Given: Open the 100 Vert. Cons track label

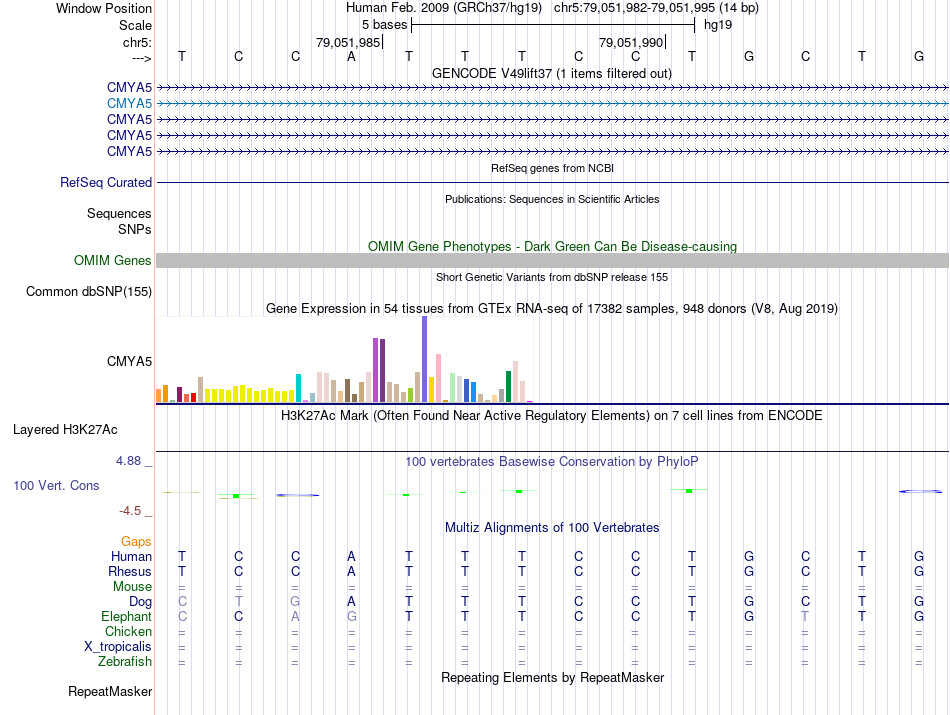Looking at the screenshot, I should tap(56, 485).
